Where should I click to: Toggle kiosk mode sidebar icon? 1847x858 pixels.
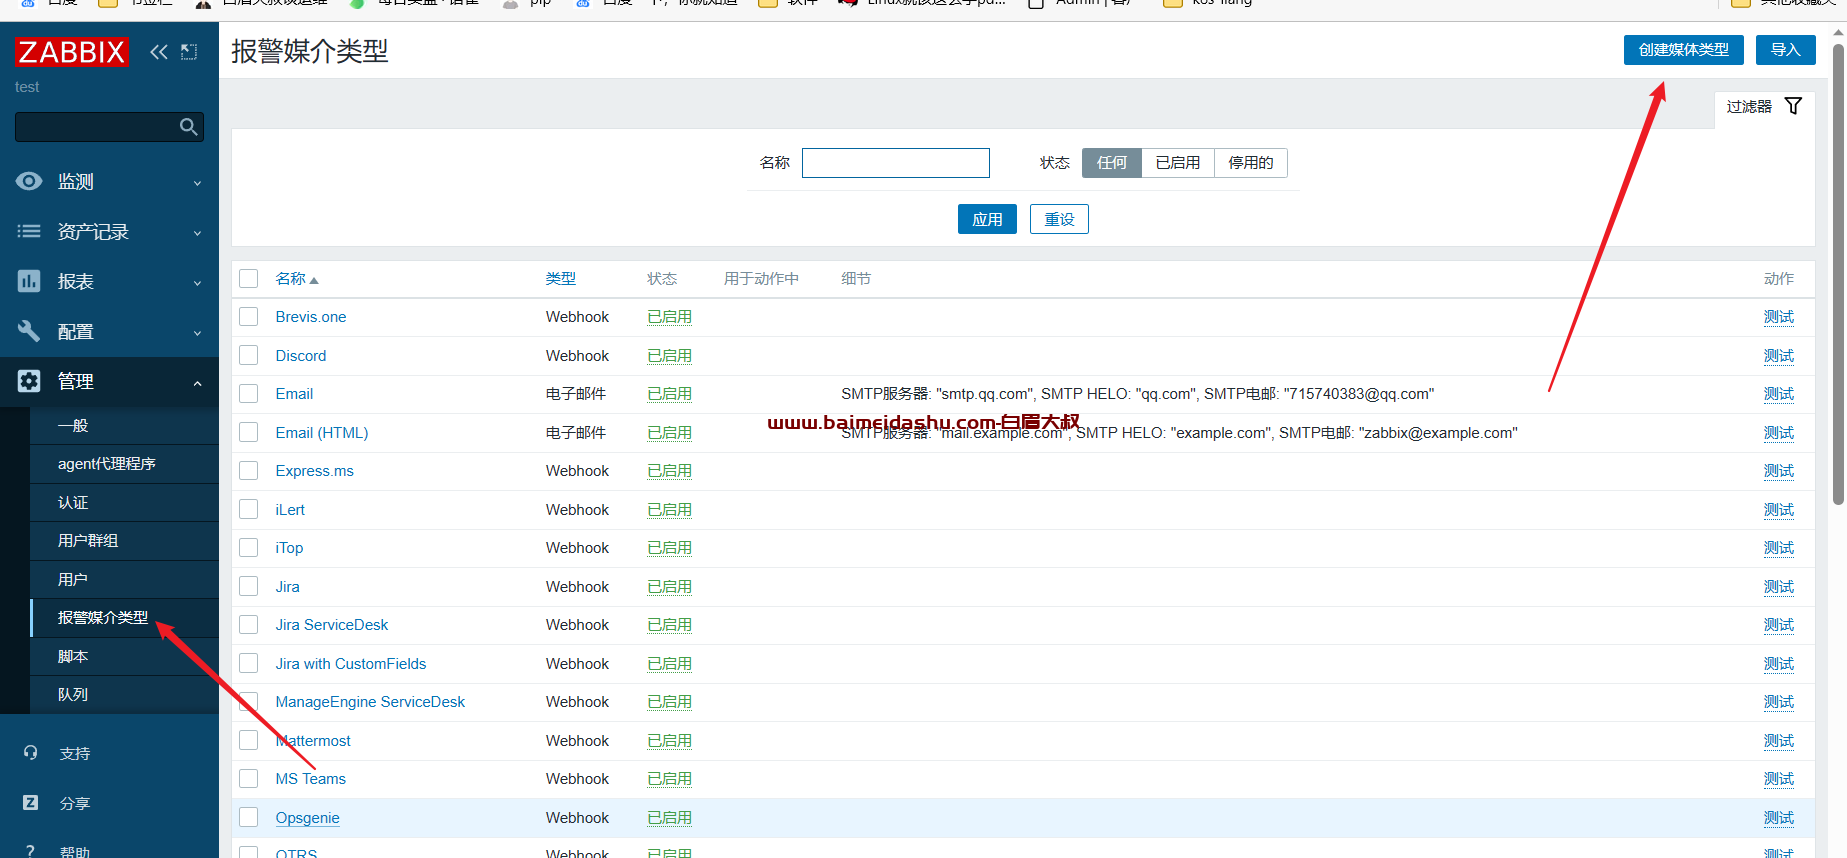click(x=189, y=52)
